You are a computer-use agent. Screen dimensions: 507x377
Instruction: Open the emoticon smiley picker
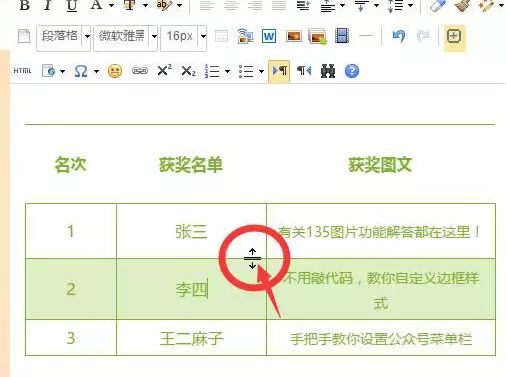(115, 71)
